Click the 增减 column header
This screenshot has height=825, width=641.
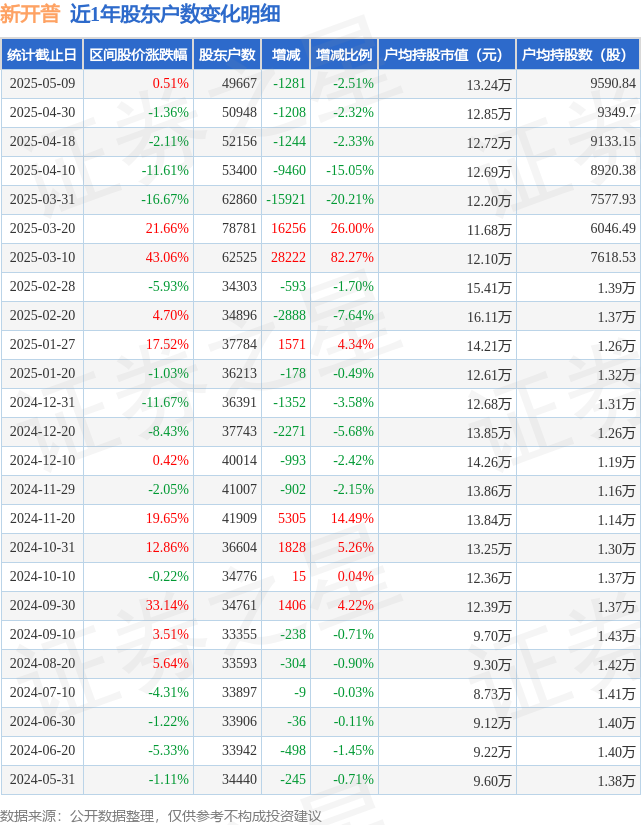(286, 54)
